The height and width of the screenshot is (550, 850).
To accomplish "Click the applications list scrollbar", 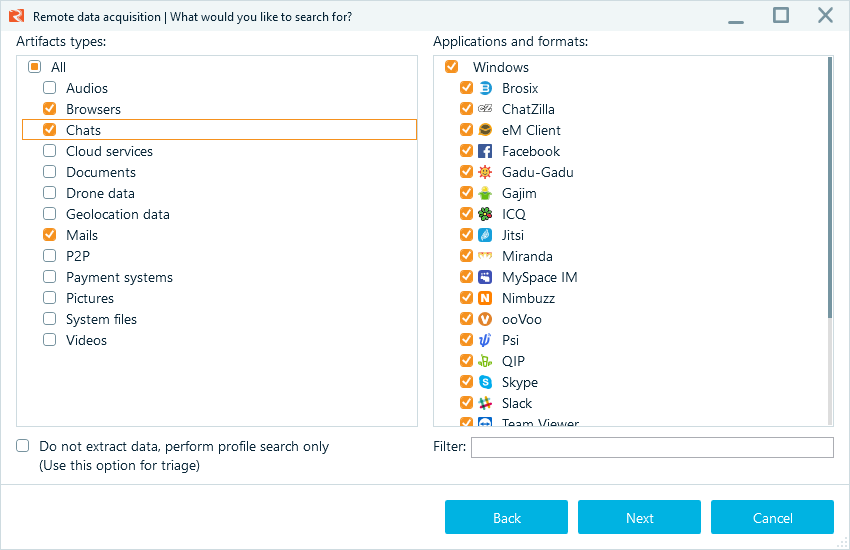I will (829, 187).
